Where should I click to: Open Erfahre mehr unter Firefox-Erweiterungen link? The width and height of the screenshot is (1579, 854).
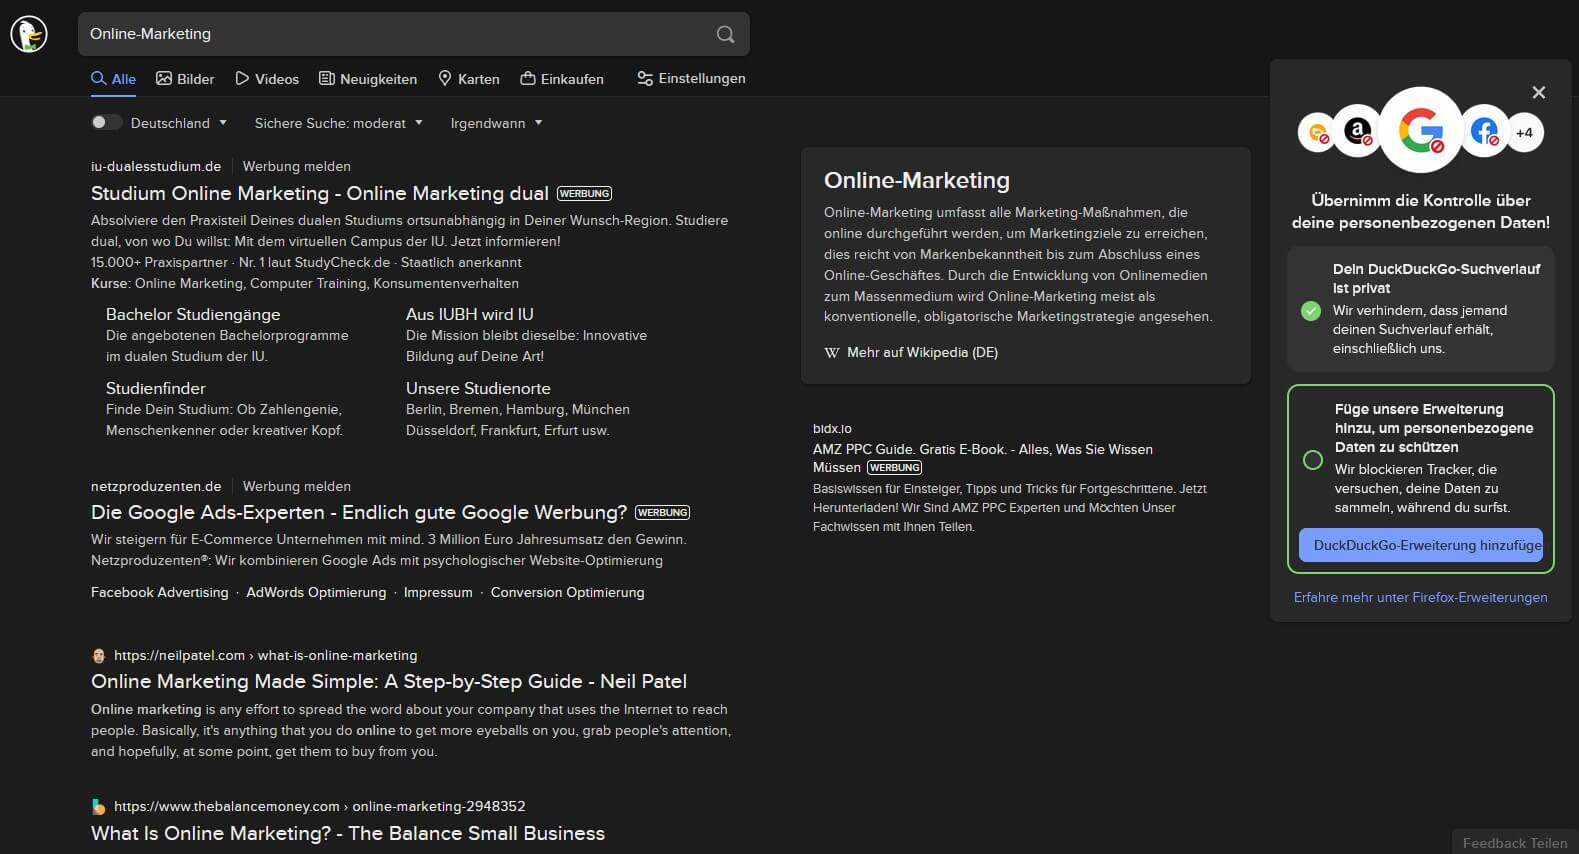1420,597
